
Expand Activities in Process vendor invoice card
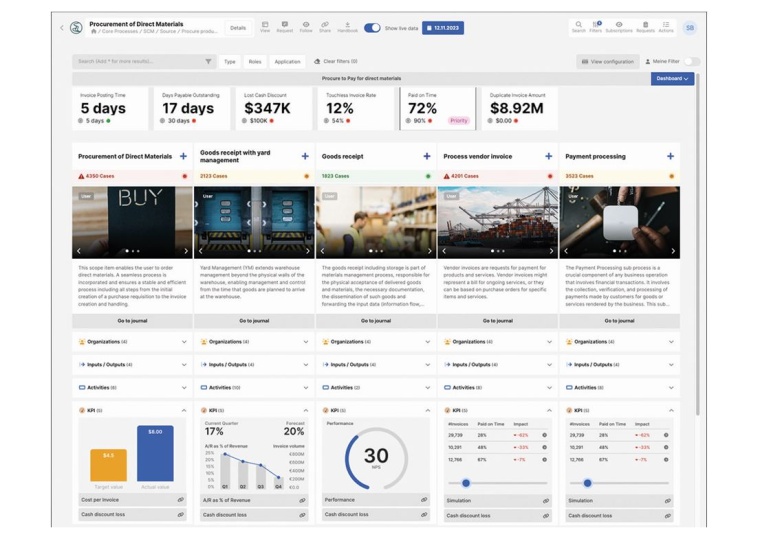coord(549,387)
